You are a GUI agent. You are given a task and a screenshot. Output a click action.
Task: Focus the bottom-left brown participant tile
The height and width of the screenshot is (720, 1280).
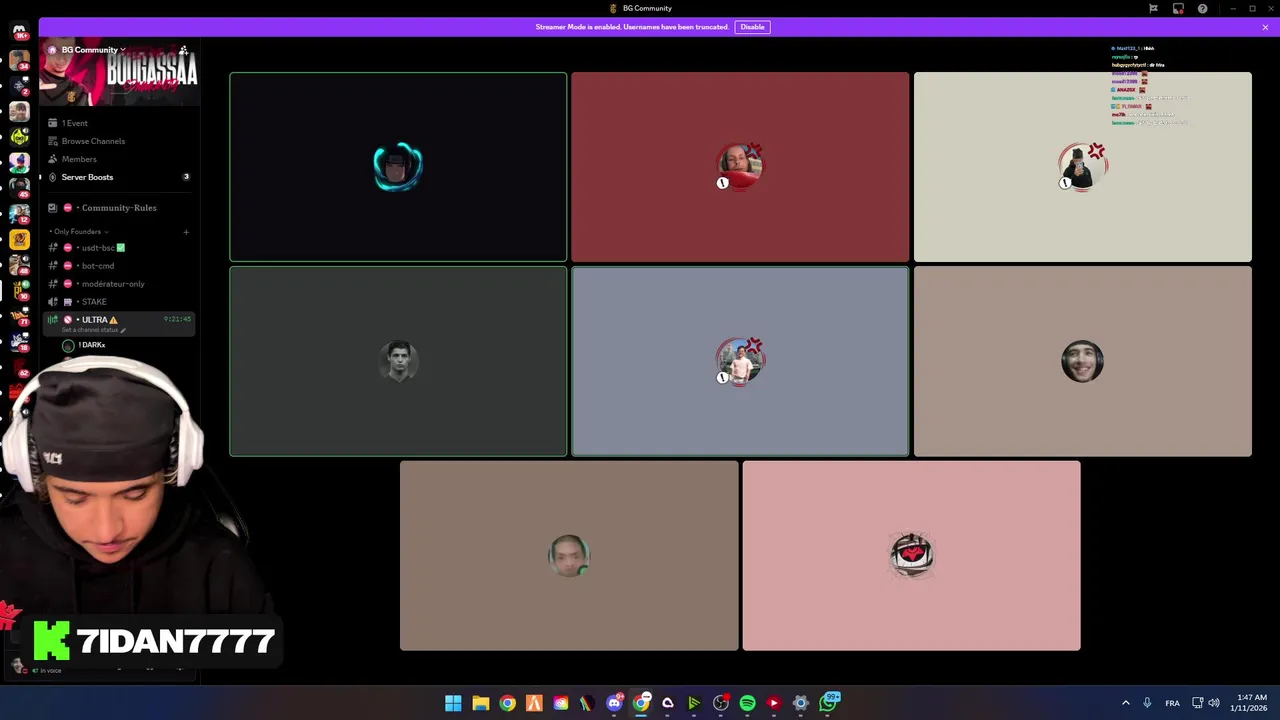[x=569, y=556]
